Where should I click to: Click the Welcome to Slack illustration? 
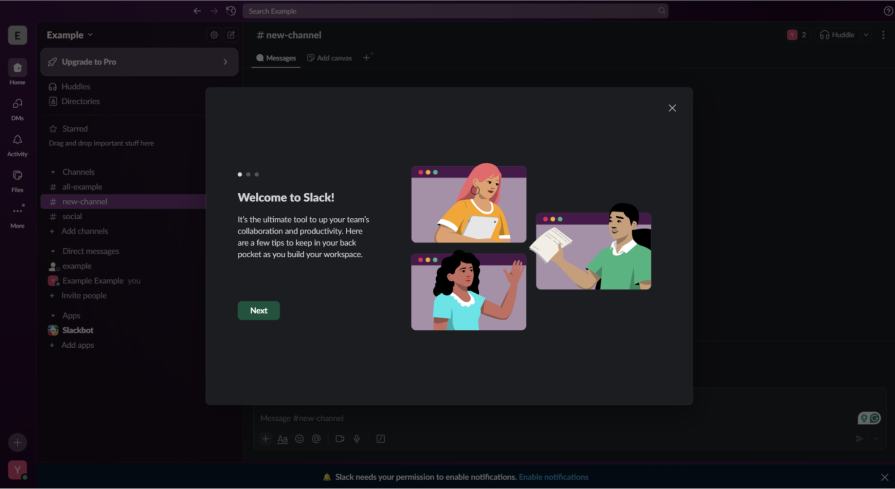531,247
